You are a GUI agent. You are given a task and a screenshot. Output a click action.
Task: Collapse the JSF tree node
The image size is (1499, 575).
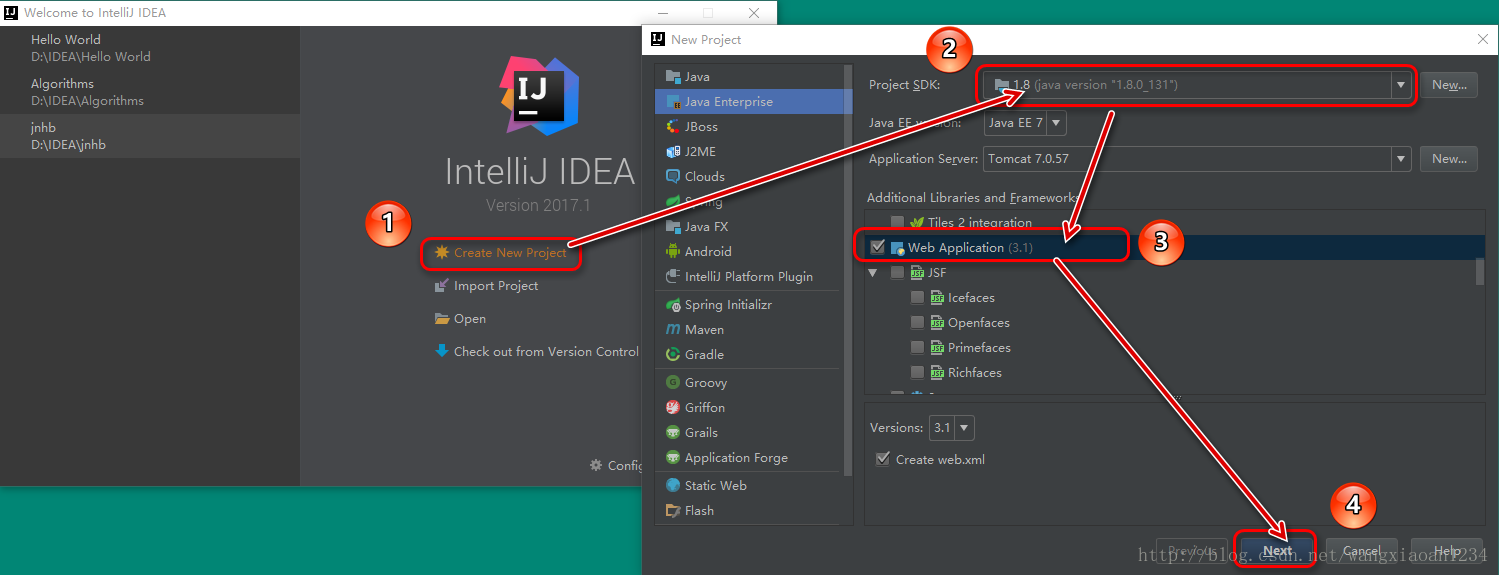tap(873, 272)
